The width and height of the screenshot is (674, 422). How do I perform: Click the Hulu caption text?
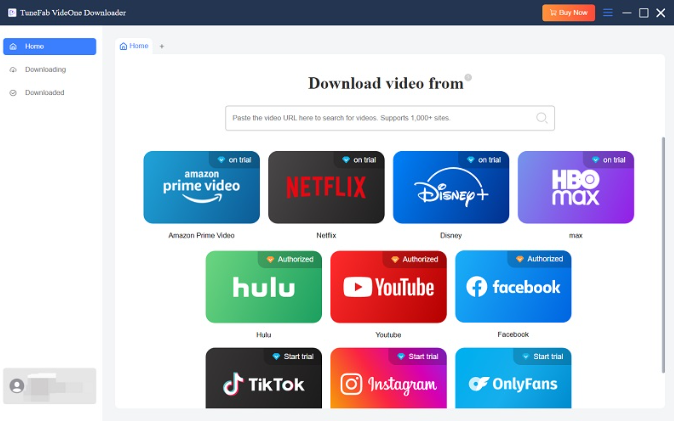pos(263,335)
